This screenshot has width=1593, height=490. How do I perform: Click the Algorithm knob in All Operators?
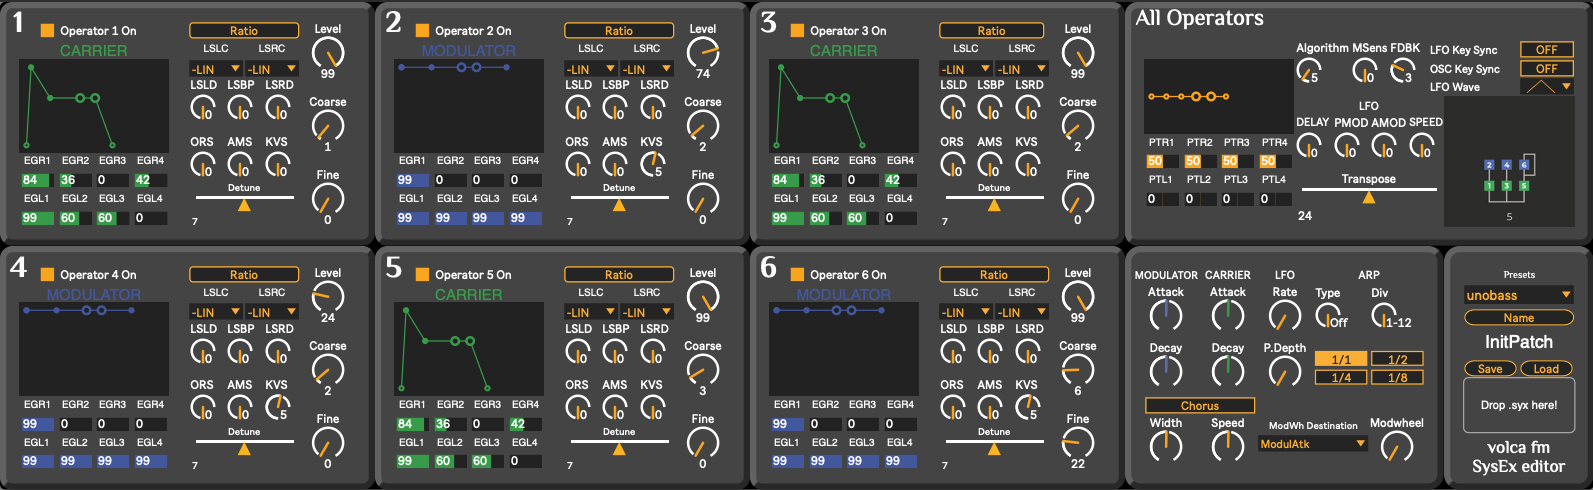click(x=1307, y=70)
